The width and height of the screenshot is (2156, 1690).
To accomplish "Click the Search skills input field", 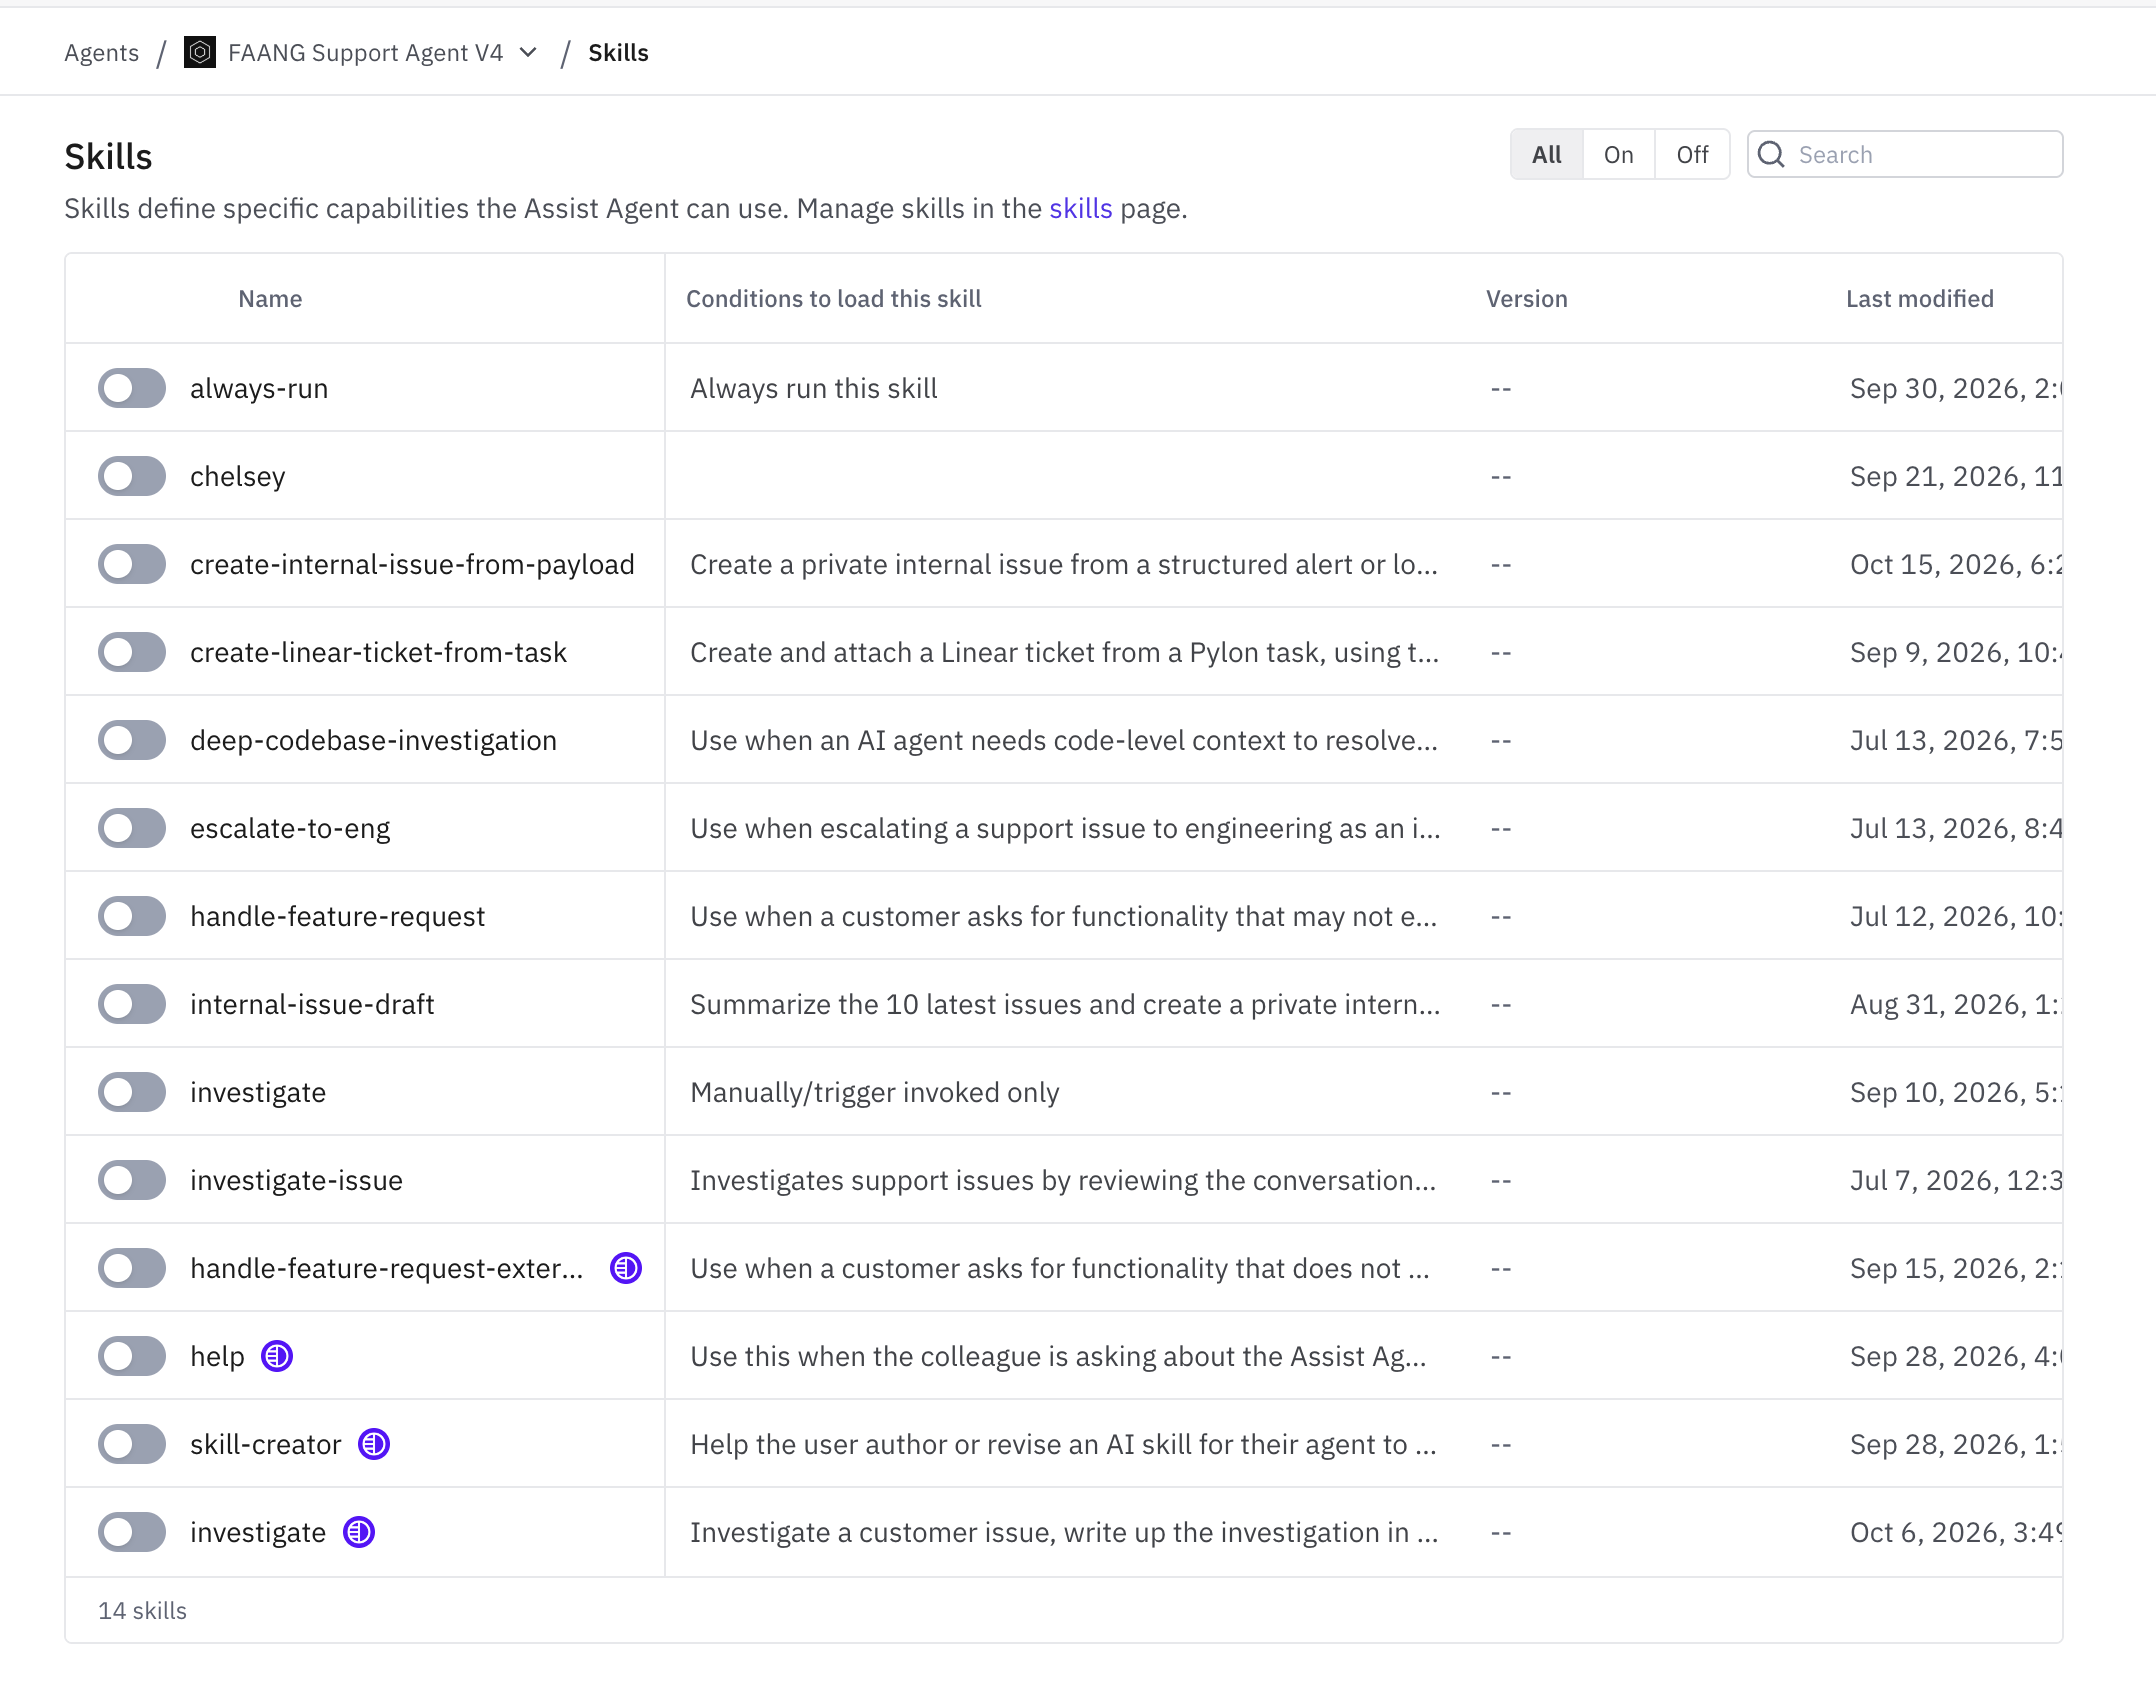I will click(x=1905, y=154).
